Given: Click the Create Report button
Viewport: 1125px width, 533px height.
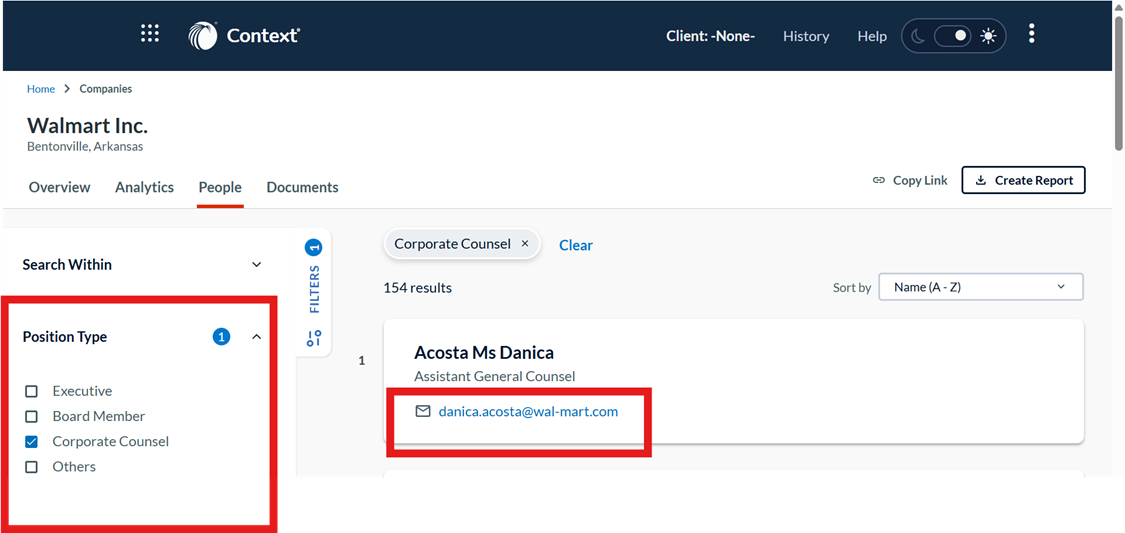Looking at the screenshot, I should 1023,181.
